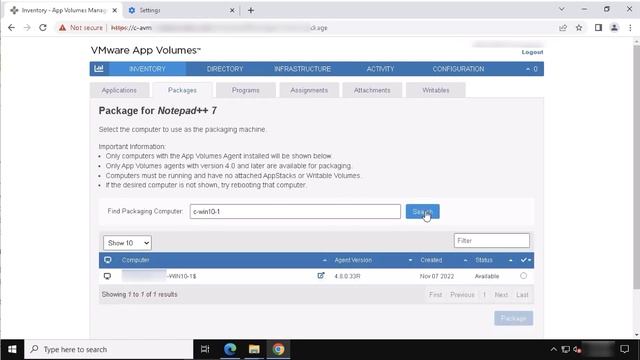Click the computer icon in WIN10-1$ row
640x360 pixels.
[107, 276]
